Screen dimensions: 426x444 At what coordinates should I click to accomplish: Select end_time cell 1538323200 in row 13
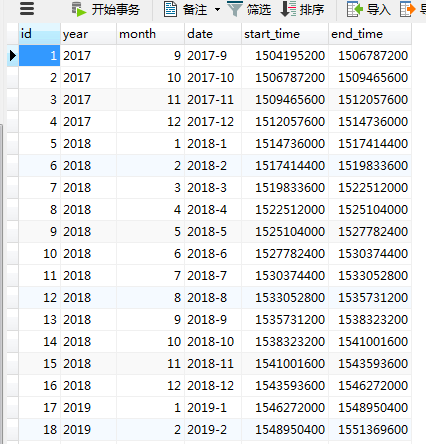370,320
